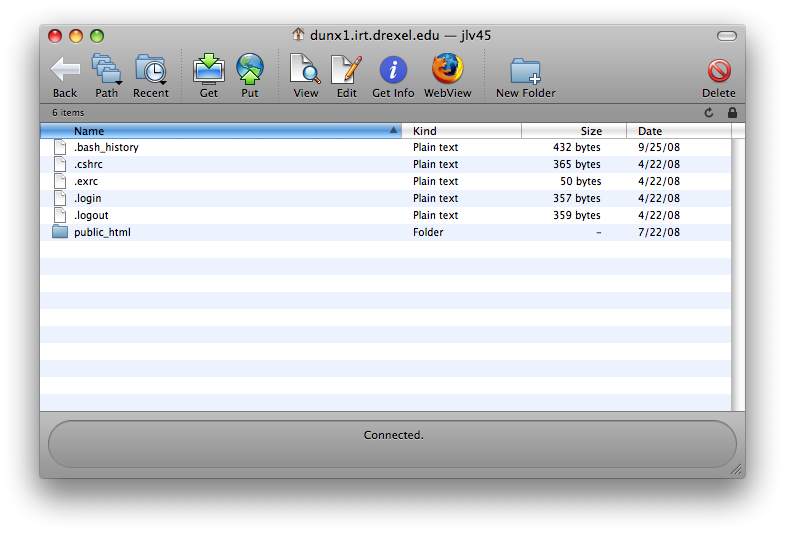The image size is (785, 533).
Task: Click the .login document icon
Action: coord(60,198)
